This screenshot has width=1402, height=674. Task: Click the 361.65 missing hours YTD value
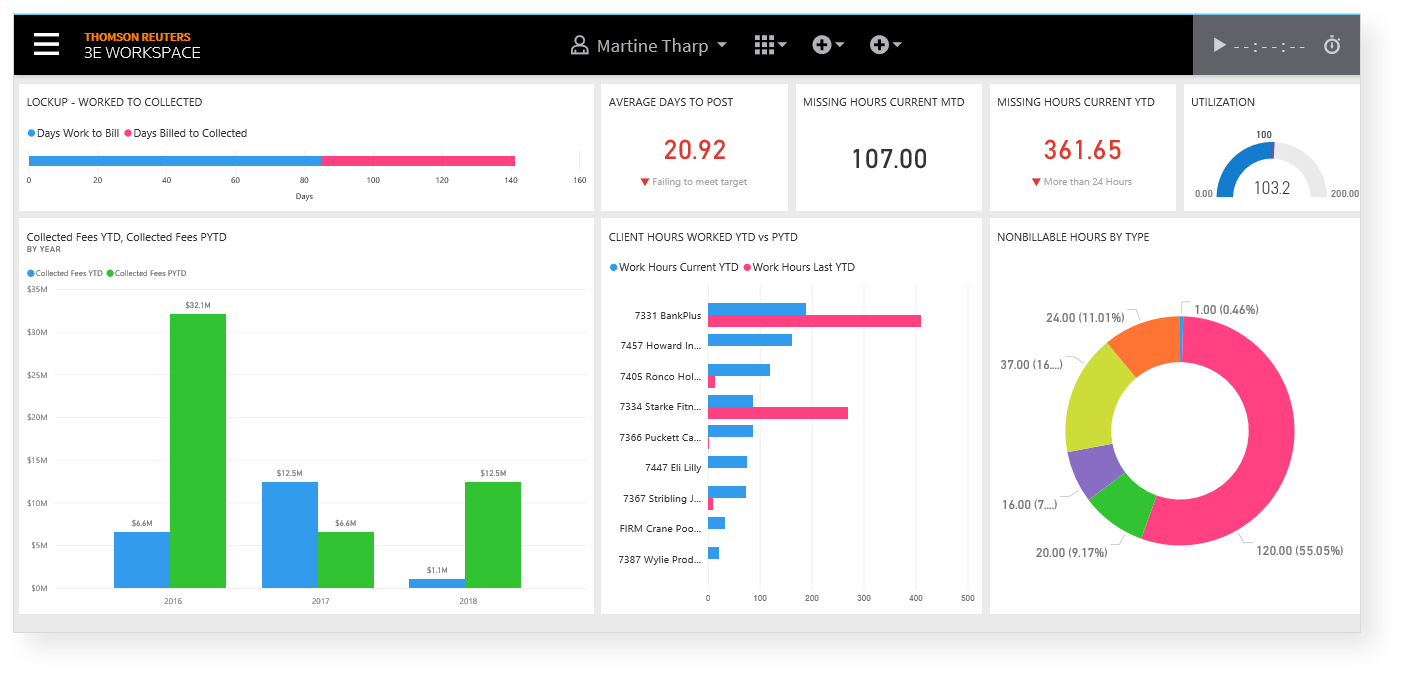coord(1082,151)
